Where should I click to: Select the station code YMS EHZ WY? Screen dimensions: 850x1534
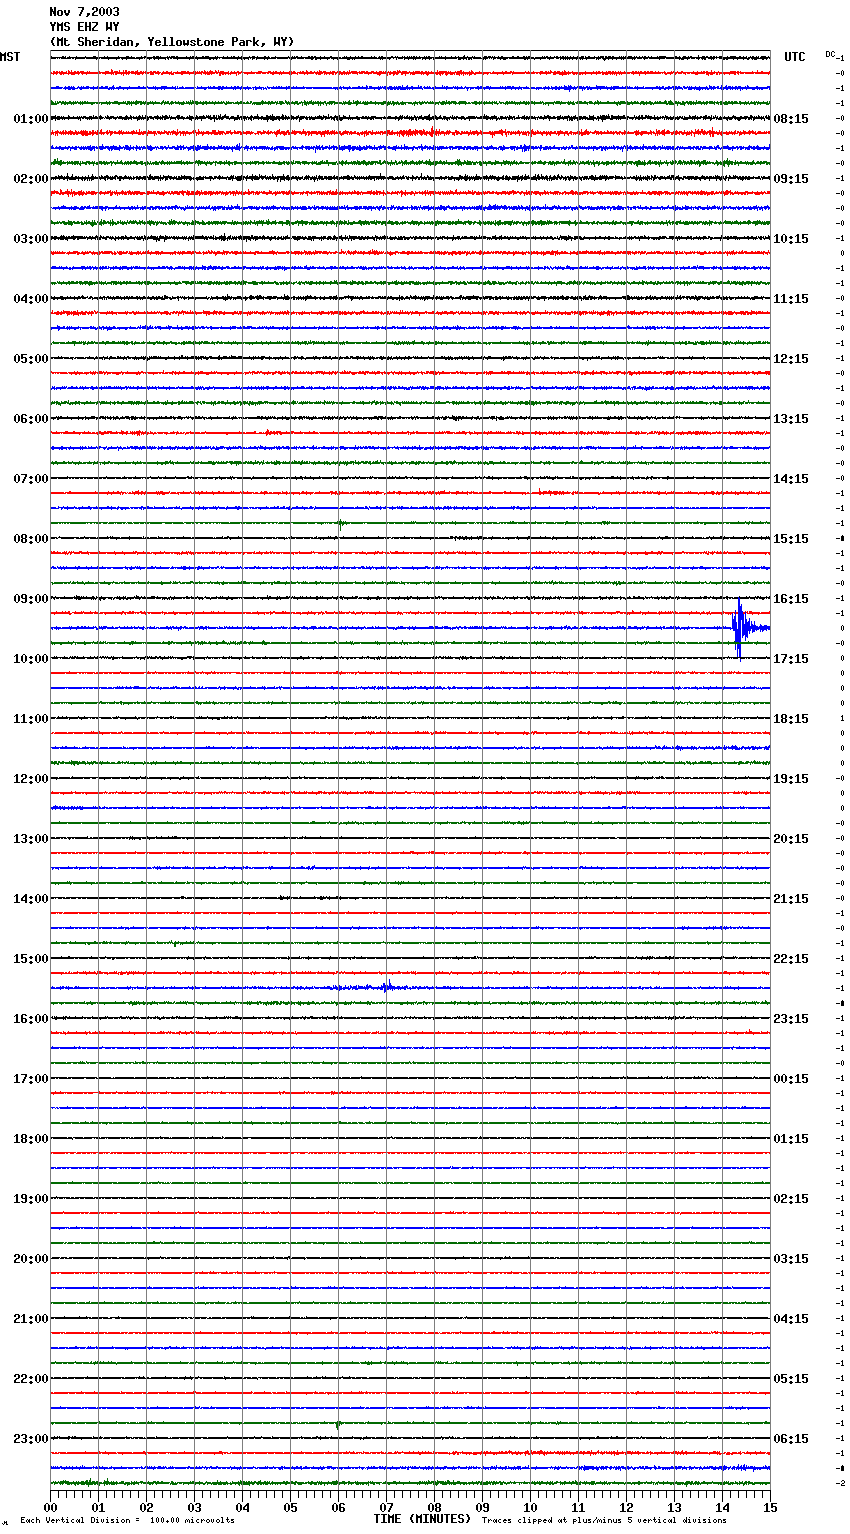pyautogui.click(x=85, y=27)
